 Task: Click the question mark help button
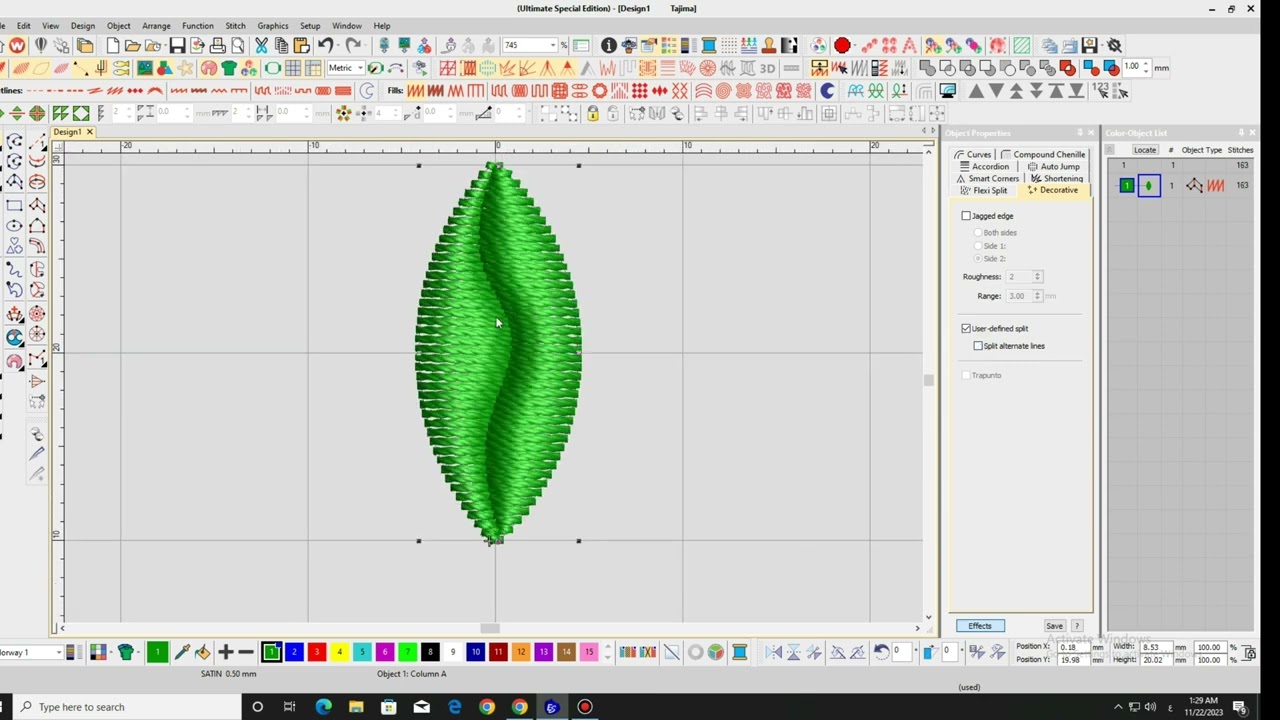1077,626
